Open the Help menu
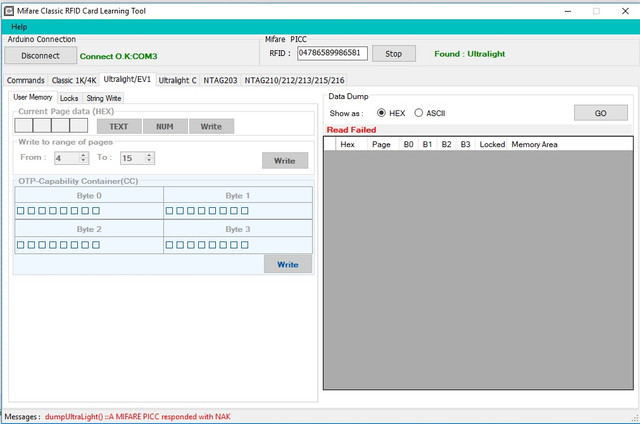 (x=19, y=27)
